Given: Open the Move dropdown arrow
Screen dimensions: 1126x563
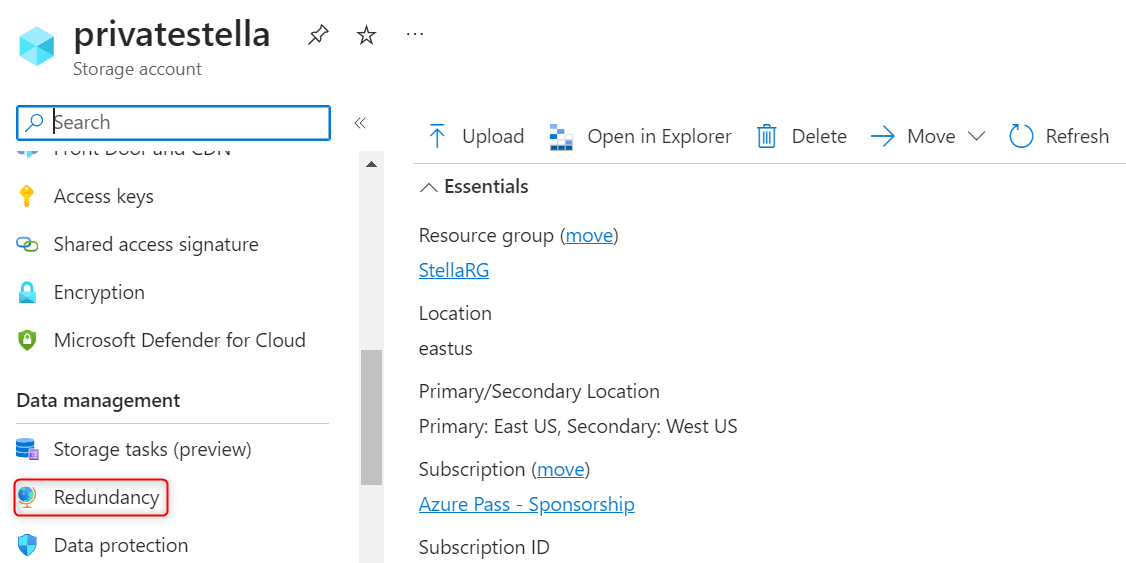Looking at the screenshot, I should [977, 136].
